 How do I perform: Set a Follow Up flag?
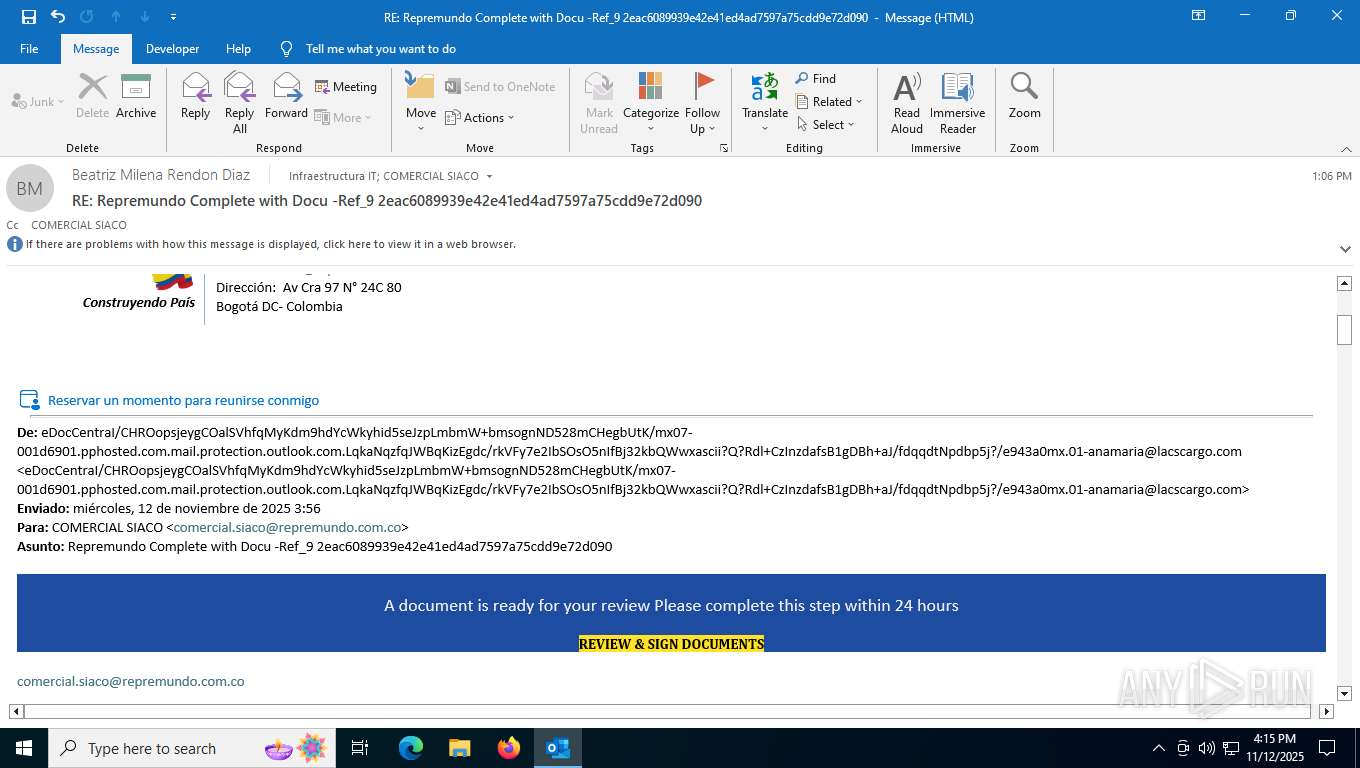[x=703, y=102]
